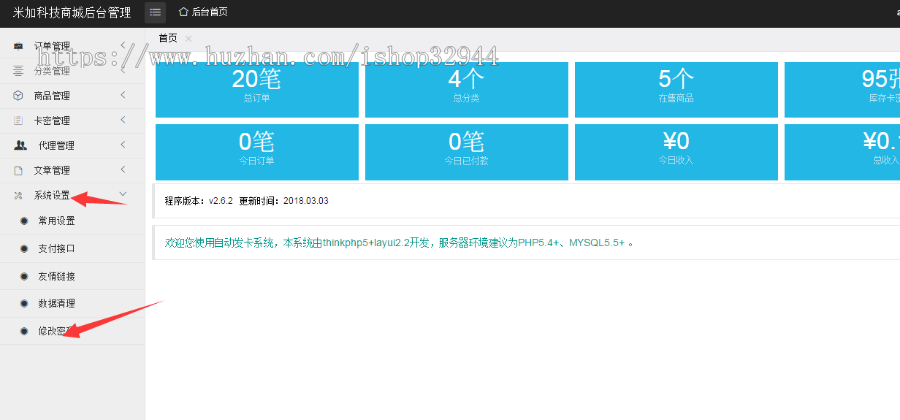This screenshot has width=900, height=420.
Task: Click the version text v2.6.2
Action: pos(220,201)
